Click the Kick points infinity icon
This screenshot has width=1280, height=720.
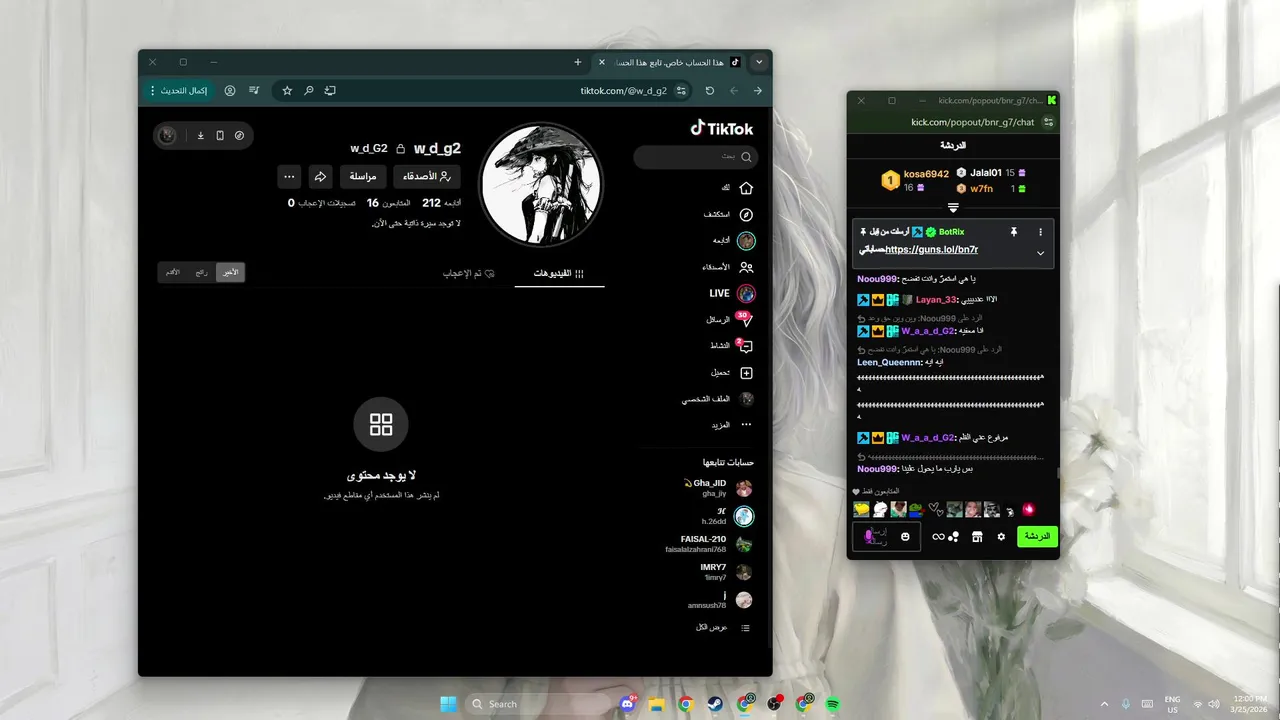pyautogui.click(x=938, y=537)
